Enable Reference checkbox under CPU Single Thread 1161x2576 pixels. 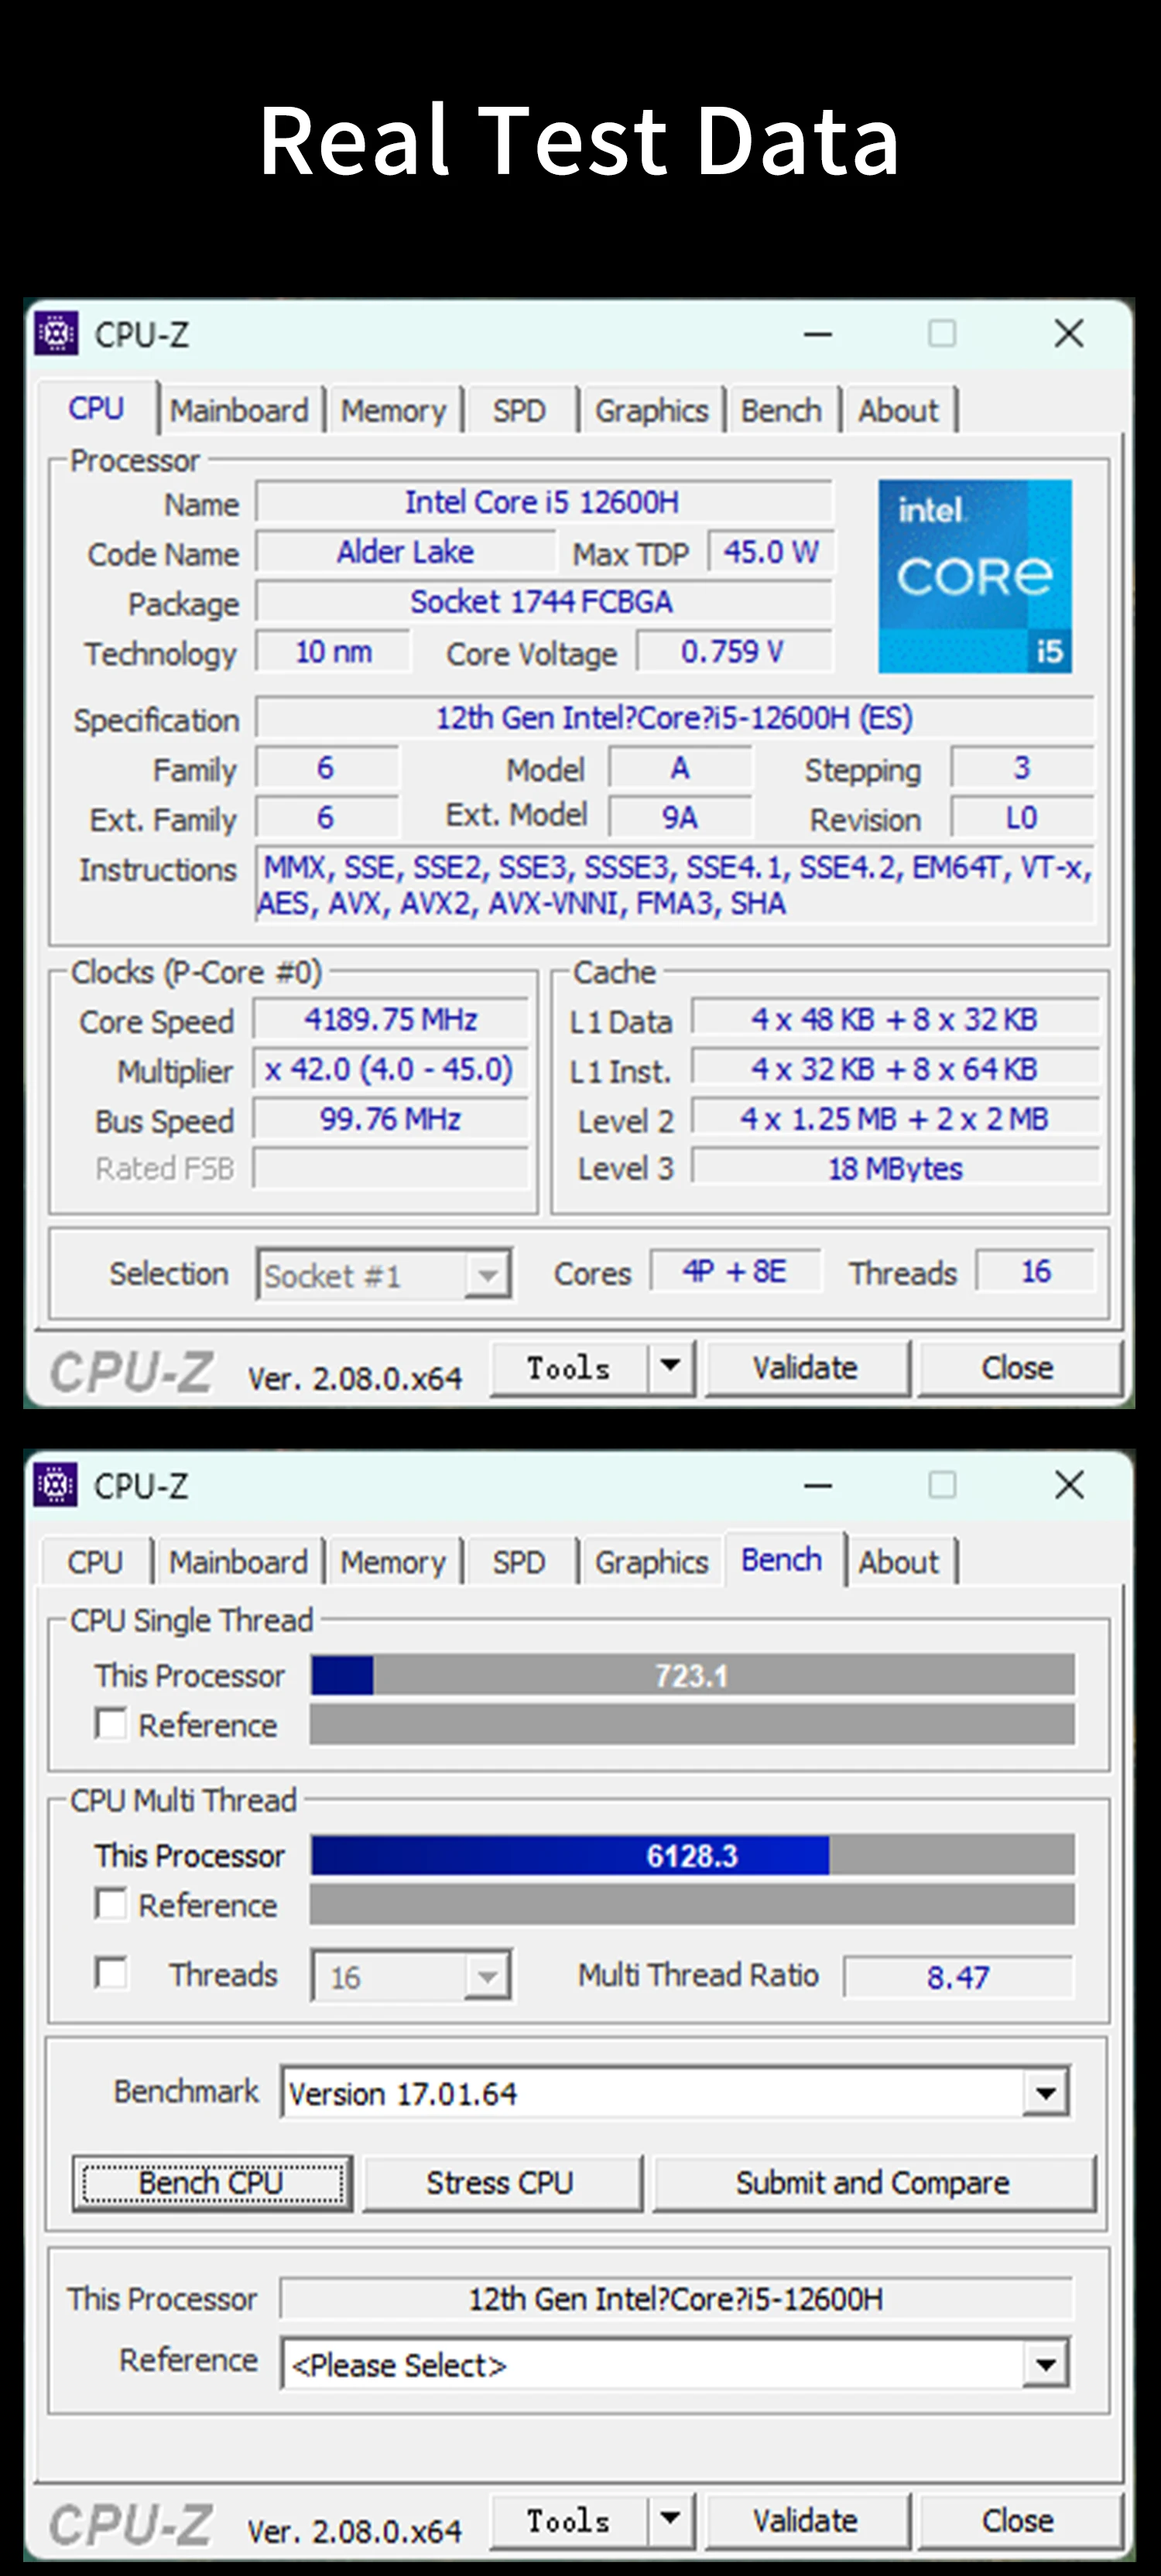click(x=111, y=1724)
